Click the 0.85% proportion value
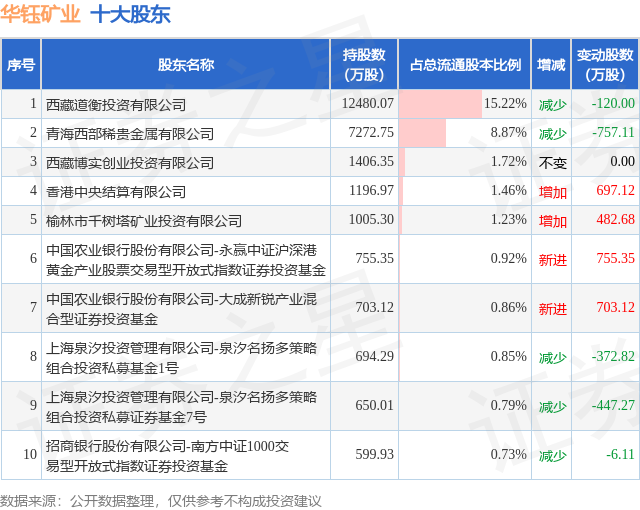Image resolution: width=640 pixels, height=510 pixels. (509, 356)
